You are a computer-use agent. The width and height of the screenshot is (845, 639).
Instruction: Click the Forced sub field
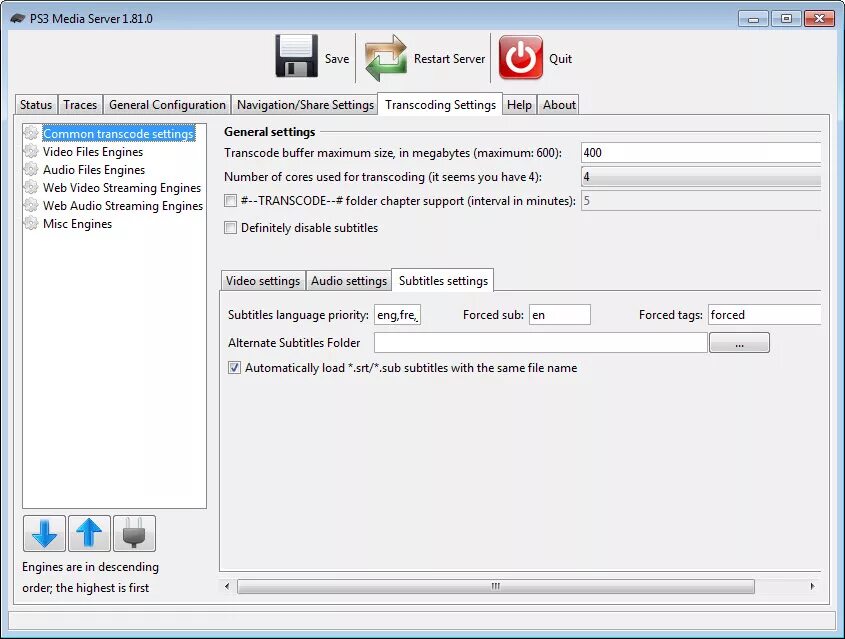pyautogui.click(x=559, y=315)
